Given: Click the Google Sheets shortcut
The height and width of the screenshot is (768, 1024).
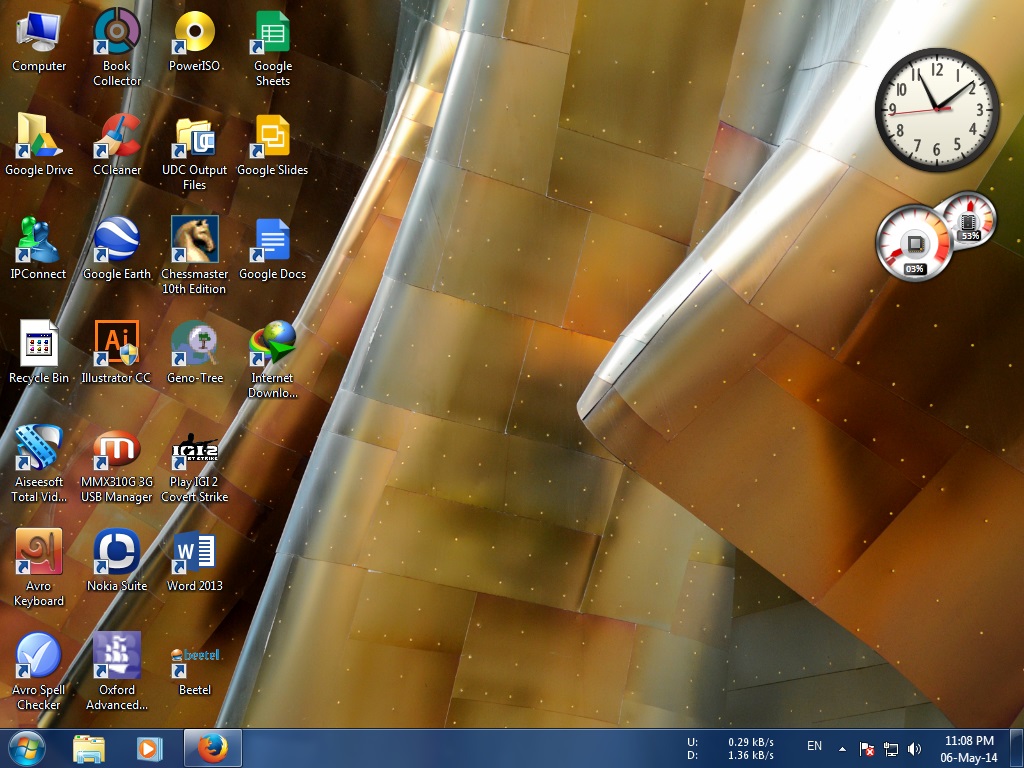Looking at the screenshot, I should click(x=273, y=47).
